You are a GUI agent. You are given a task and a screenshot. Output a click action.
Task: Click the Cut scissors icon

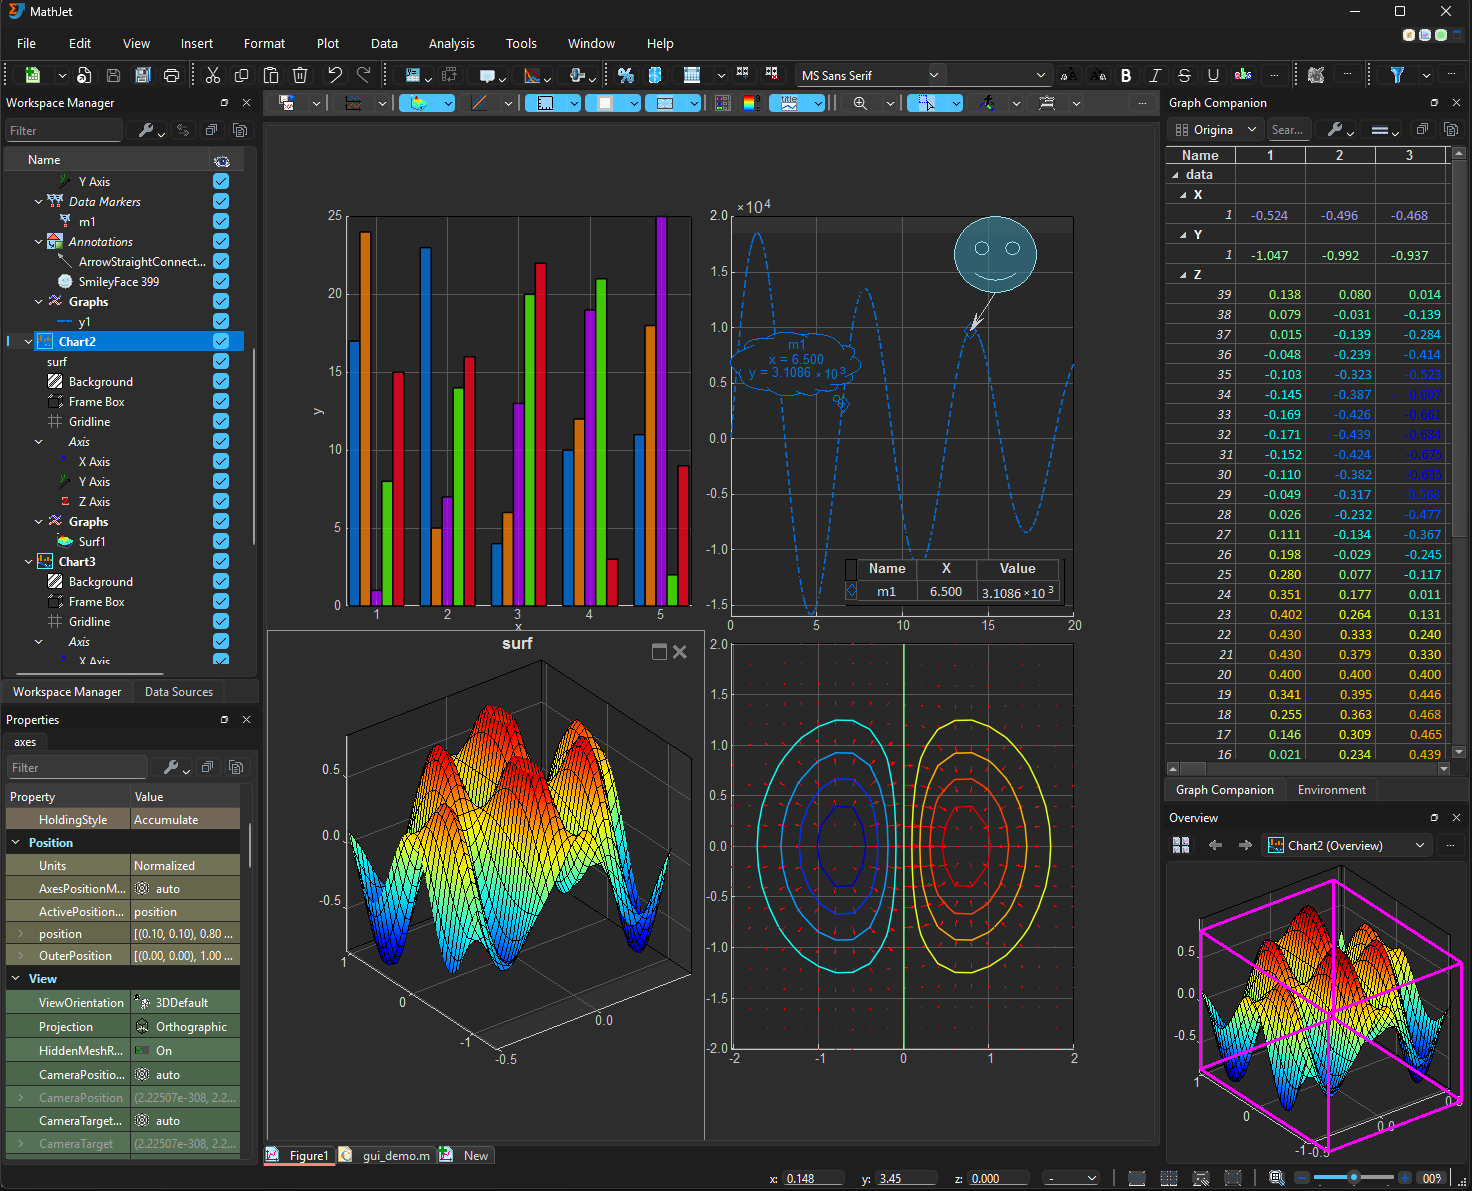(x=212, y=75)
